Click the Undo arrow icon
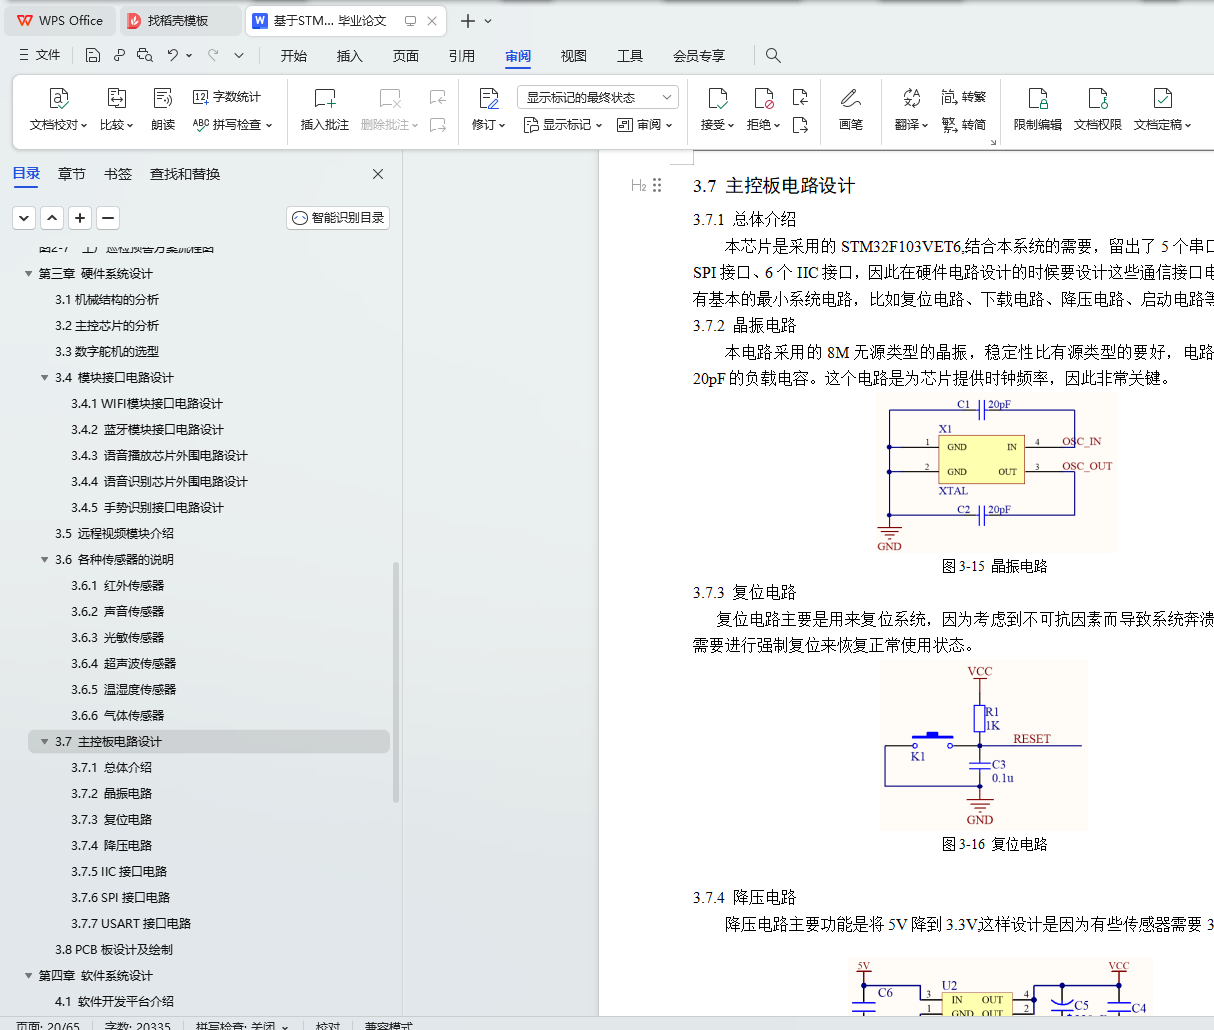 pyautogui.click(x=173, y=55)
